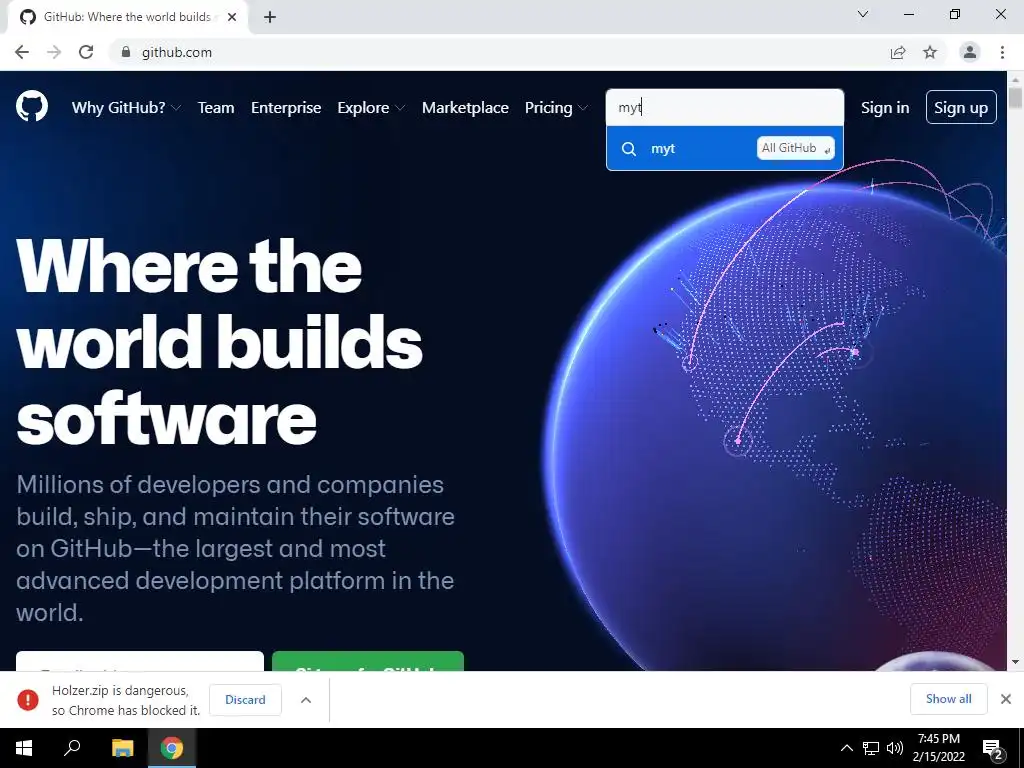Click the browser forward arrow
Viewport: 1024px width, 768px height.
pyautogui.click(x=54, y=52)
